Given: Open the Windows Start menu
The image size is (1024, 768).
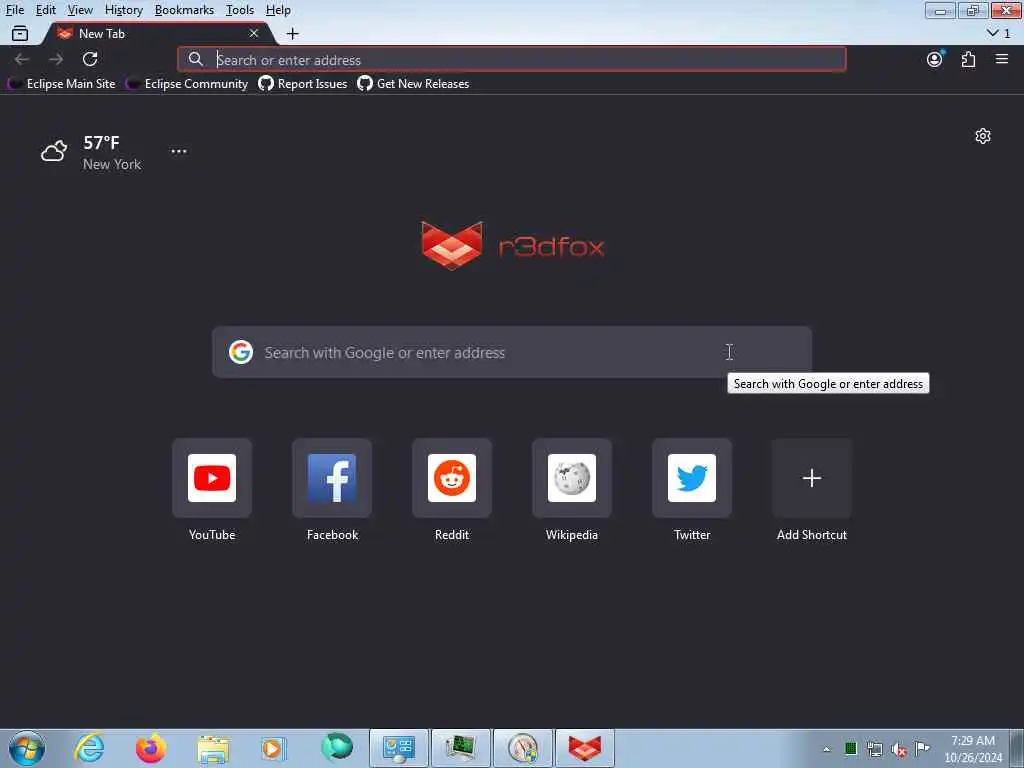Looking at the screenshot, I should [x=27, y=748].
